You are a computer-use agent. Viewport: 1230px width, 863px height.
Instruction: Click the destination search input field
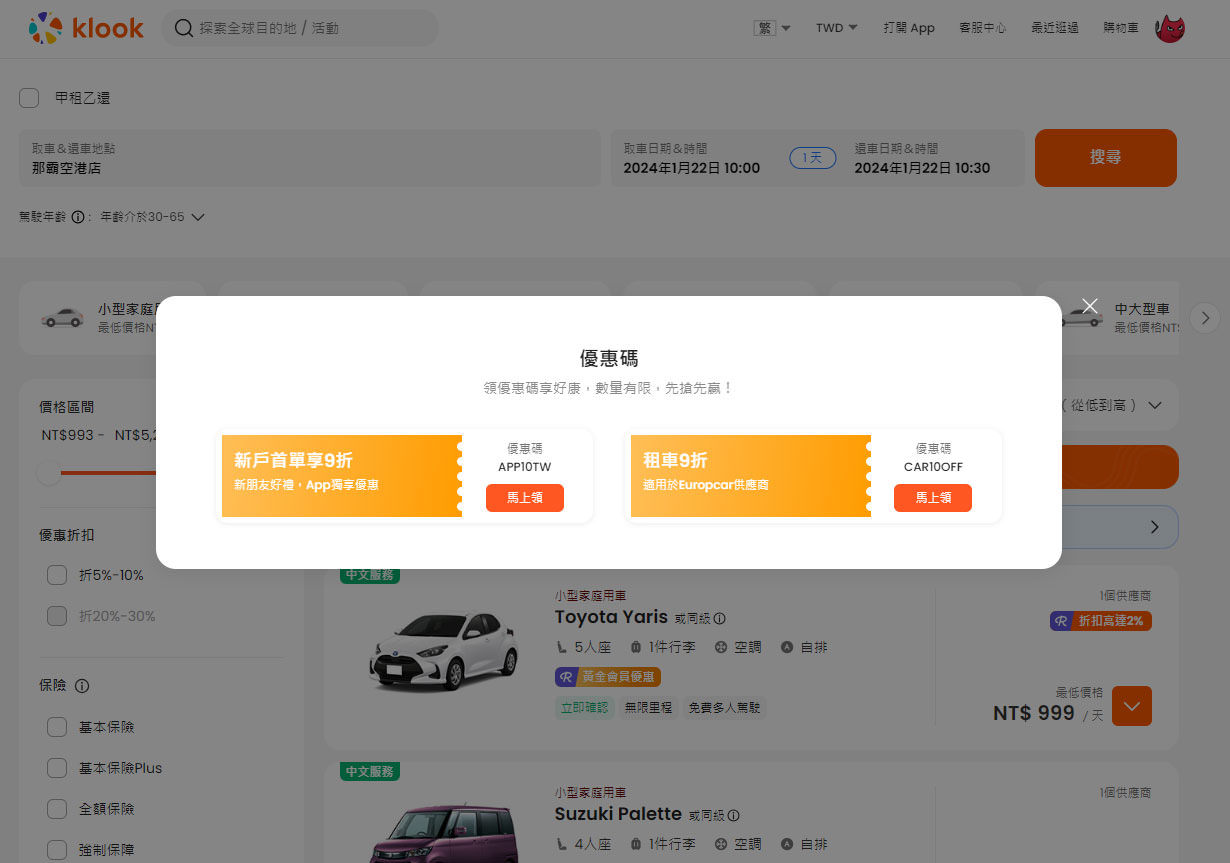click(x=300, y=28)
